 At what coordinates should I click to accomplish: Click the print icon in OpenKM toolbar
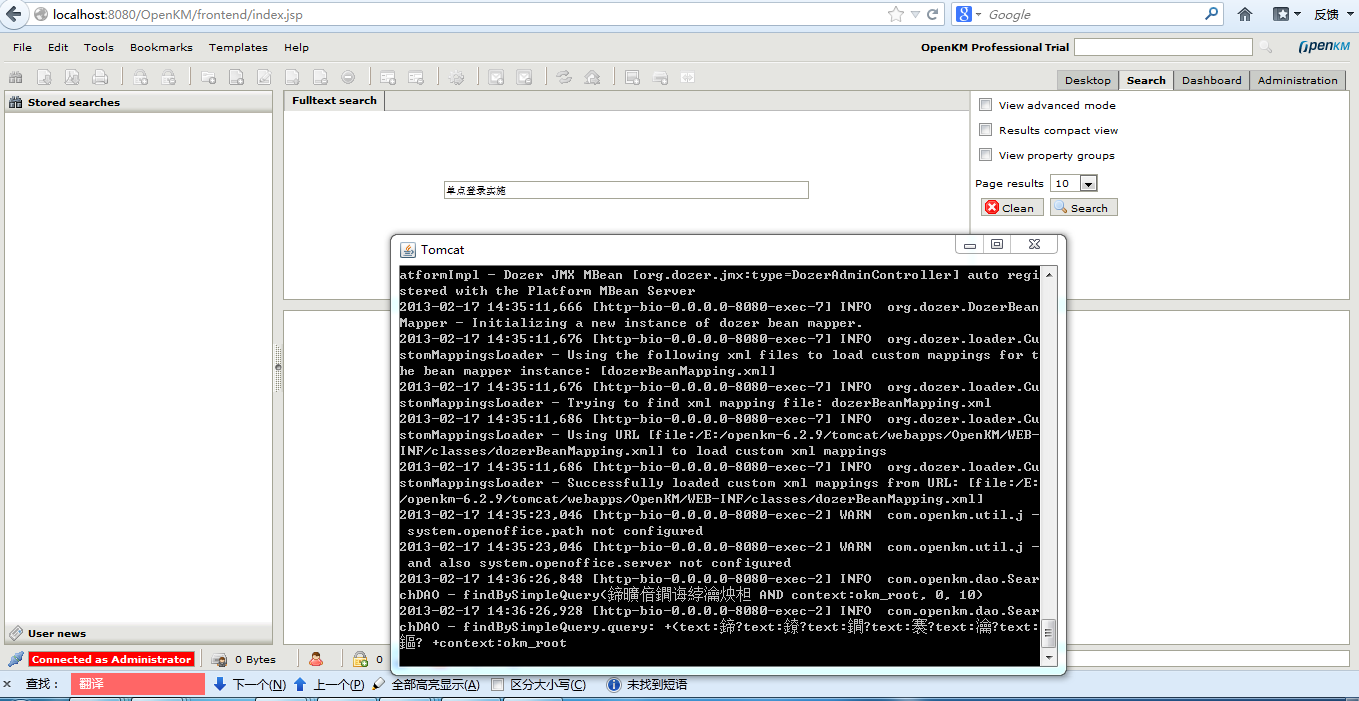coord(100,77)
